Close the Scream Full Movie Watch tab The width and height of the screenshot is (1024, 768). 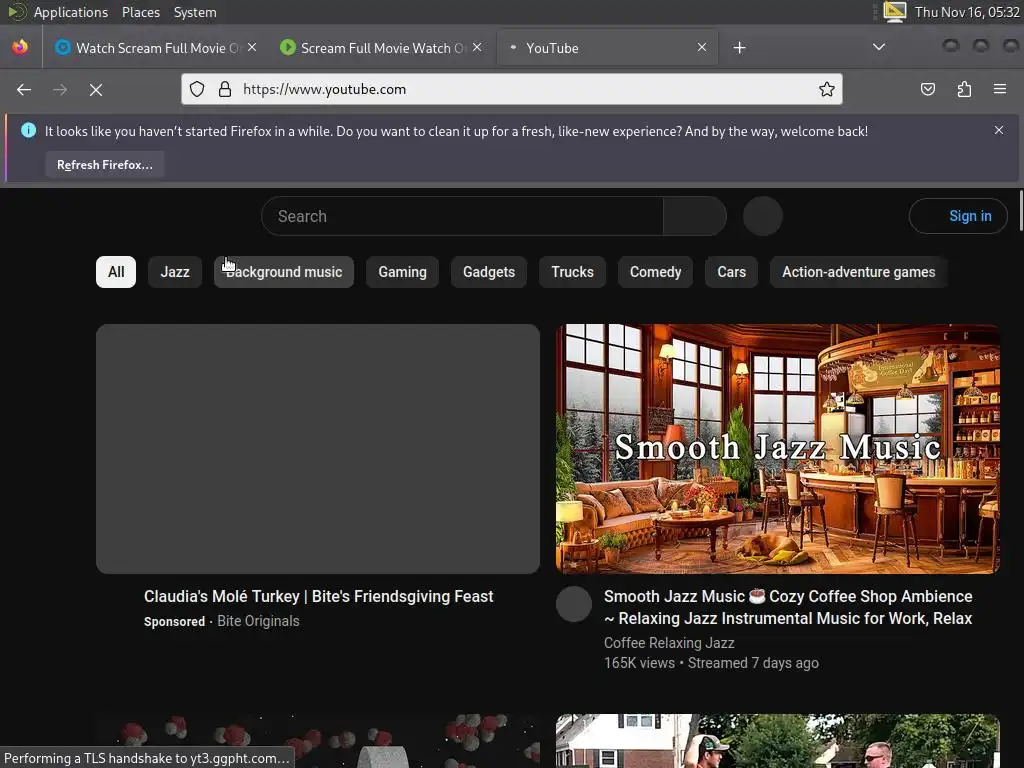click(x=477, y=48)
